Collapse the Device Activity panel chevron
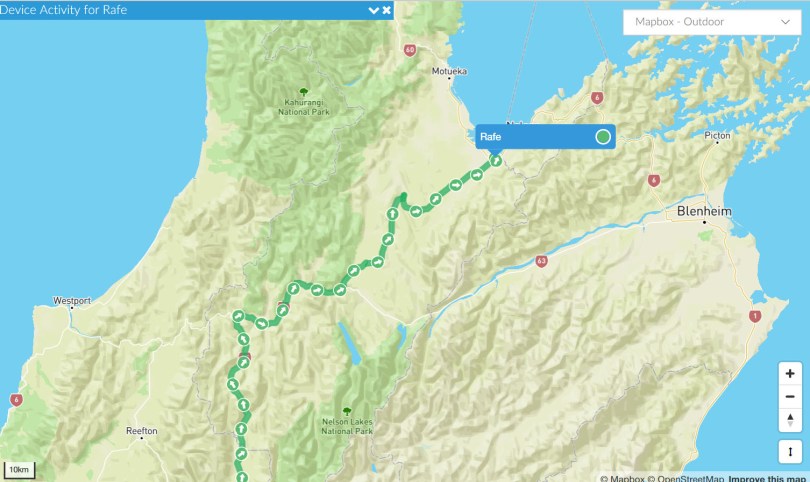The image size is (810, 482). [x=373, y=10]
